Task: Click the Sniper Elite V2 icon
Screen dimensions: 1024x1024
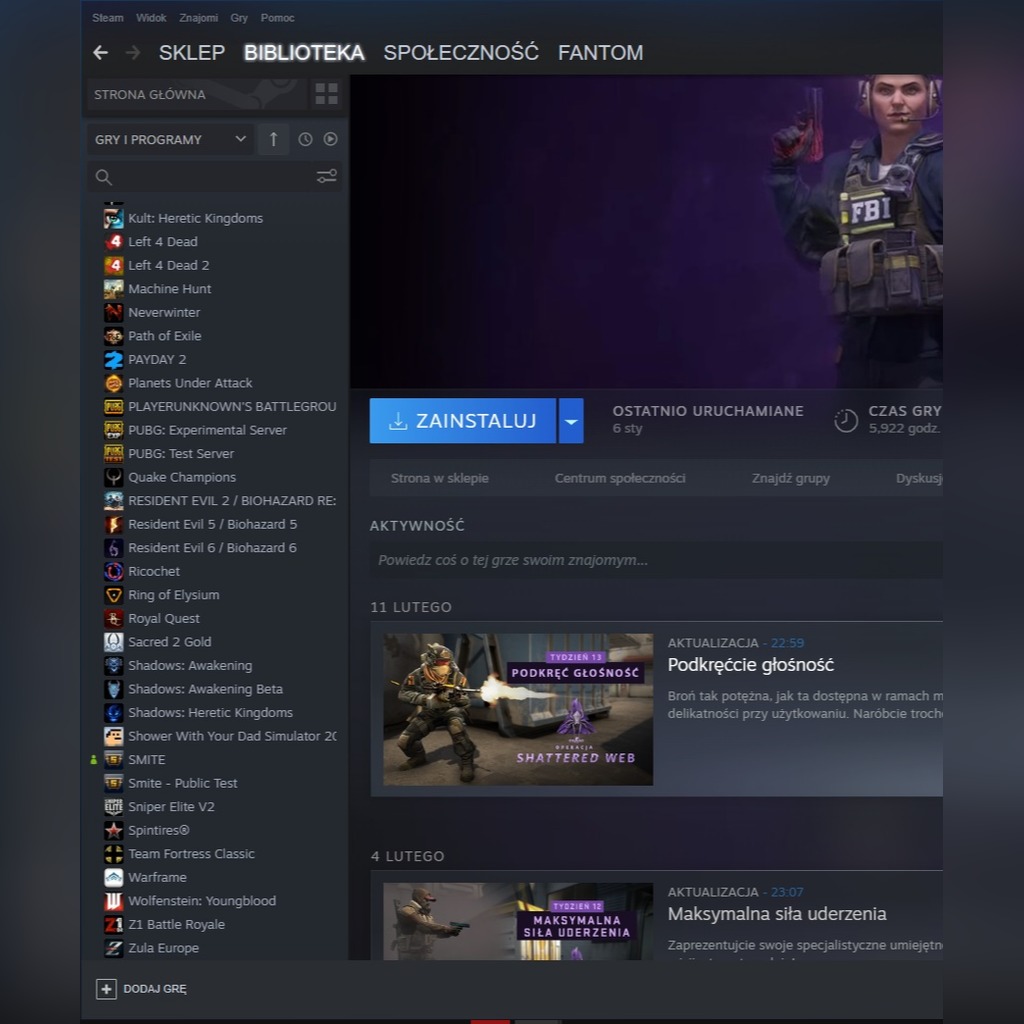Action: click(114, 807)
